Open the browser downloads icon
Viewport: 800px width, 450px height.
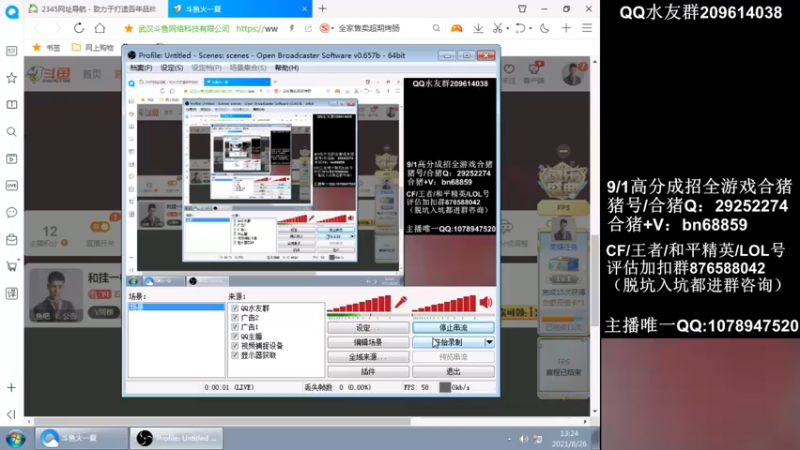click(x=478, y=29)
